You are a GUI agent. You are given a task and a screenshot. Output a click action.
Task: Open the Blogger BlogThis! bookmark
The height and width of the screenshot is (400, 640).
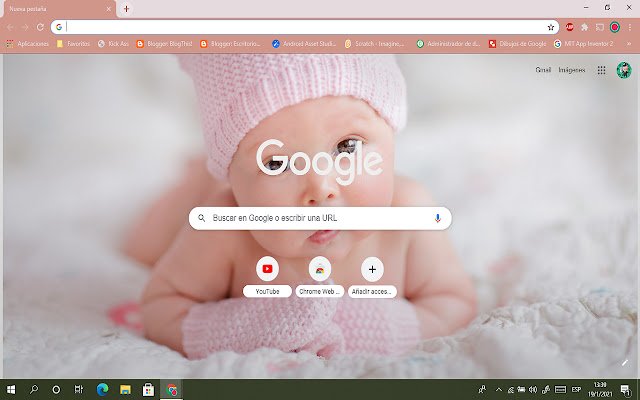tap(164, 44)
